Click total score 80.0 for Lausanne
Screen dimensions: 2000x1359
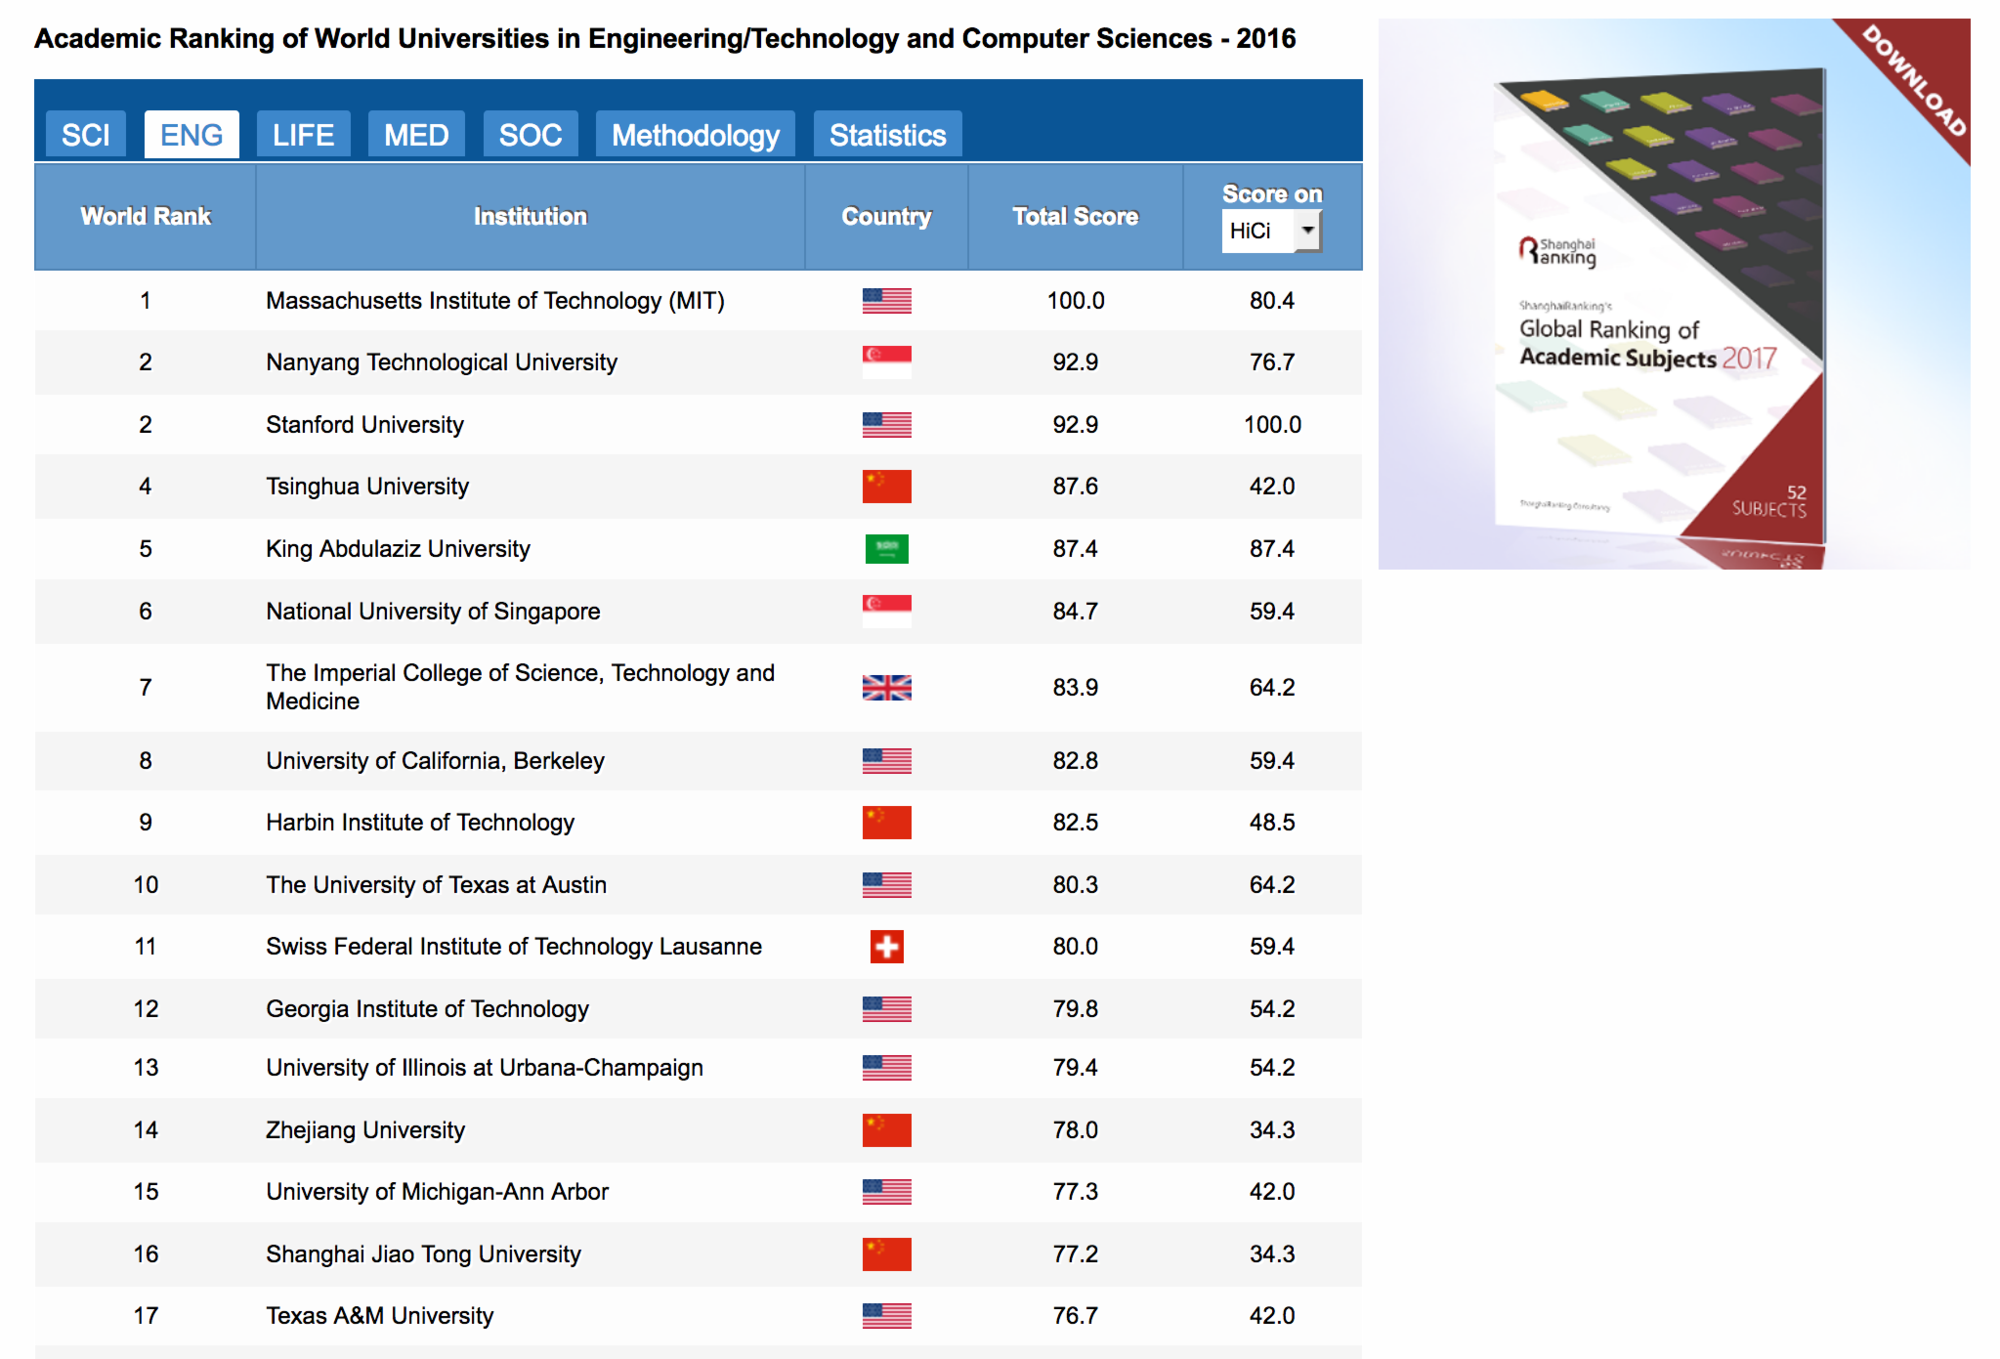[x=1075, y=946]
